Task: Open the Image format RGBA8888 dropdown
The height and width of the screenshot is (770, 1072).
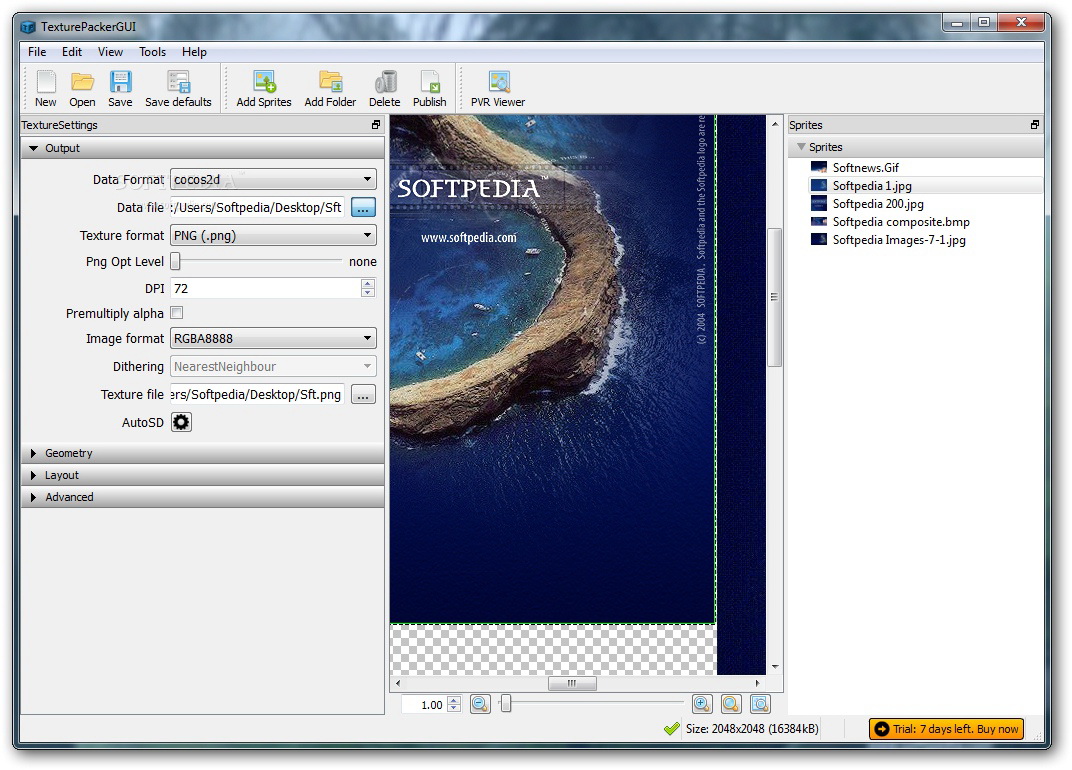Action: (273, 338)
